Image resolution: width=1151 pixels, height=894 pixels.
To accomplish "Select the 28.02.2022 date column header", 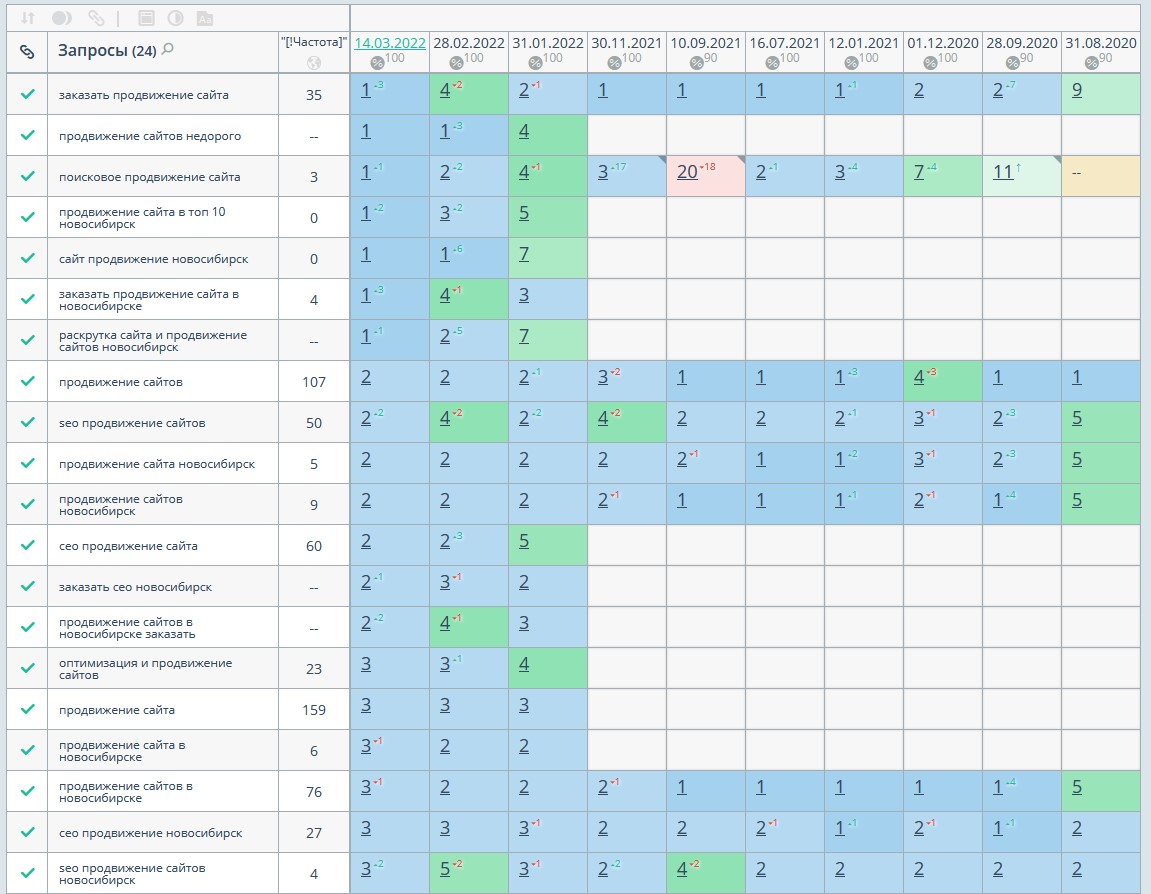I will click(x=468, y=43).
